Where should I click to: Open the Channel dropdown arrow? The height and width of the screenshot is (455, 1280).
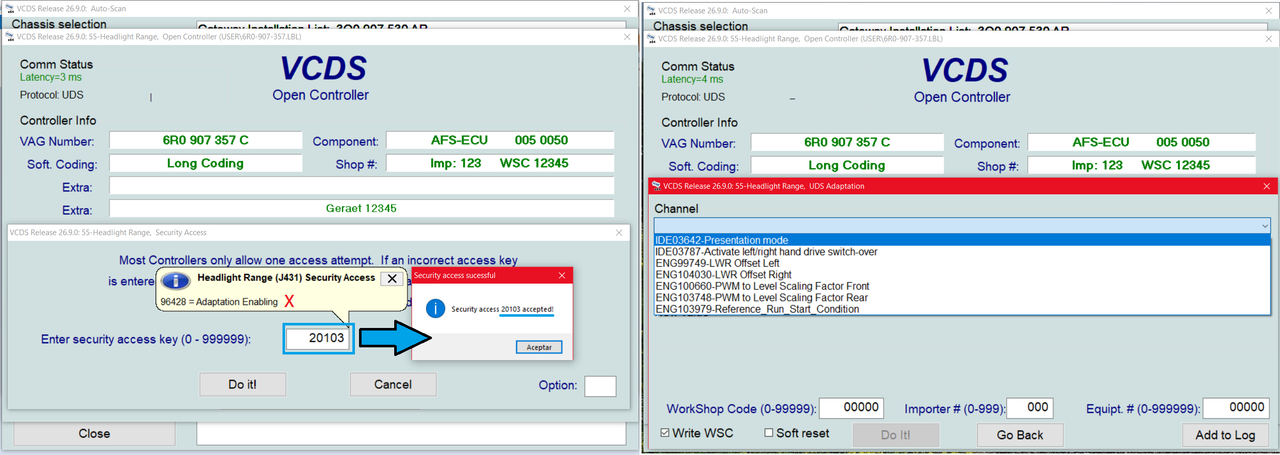pos(1264,227)
